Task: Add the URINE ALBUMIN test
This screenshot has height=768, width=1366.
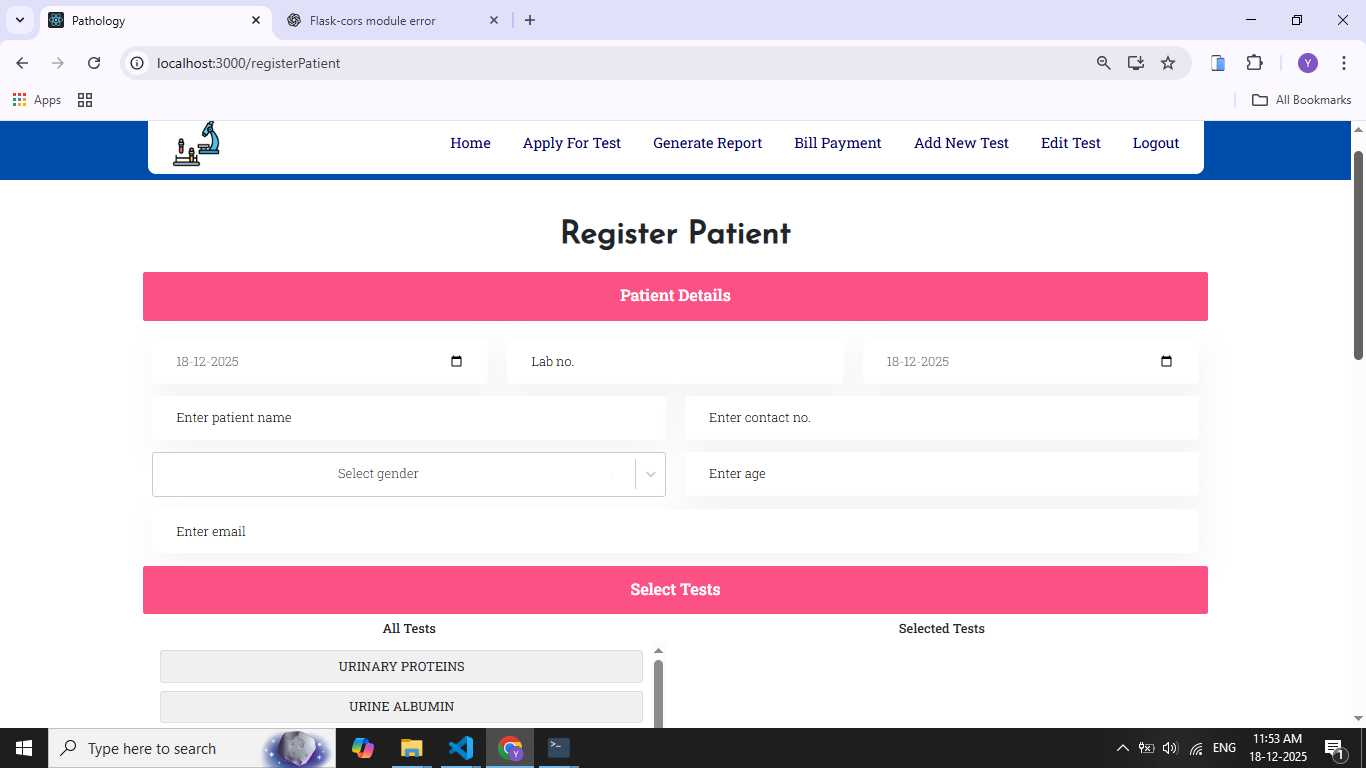Action: pyautogui.click(x=401, y=707)
